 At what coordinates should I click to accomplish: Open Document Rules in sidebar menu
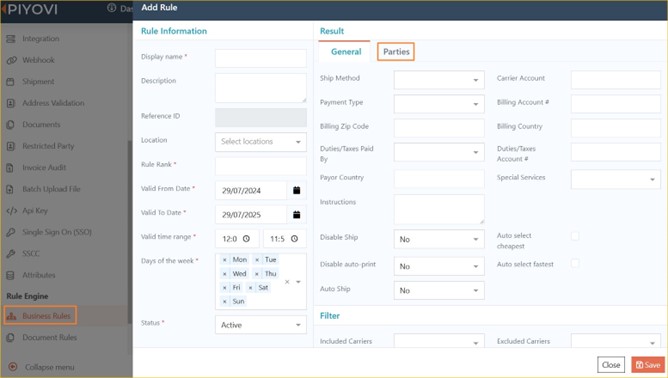pyautogui.click(x=49, y=338)
